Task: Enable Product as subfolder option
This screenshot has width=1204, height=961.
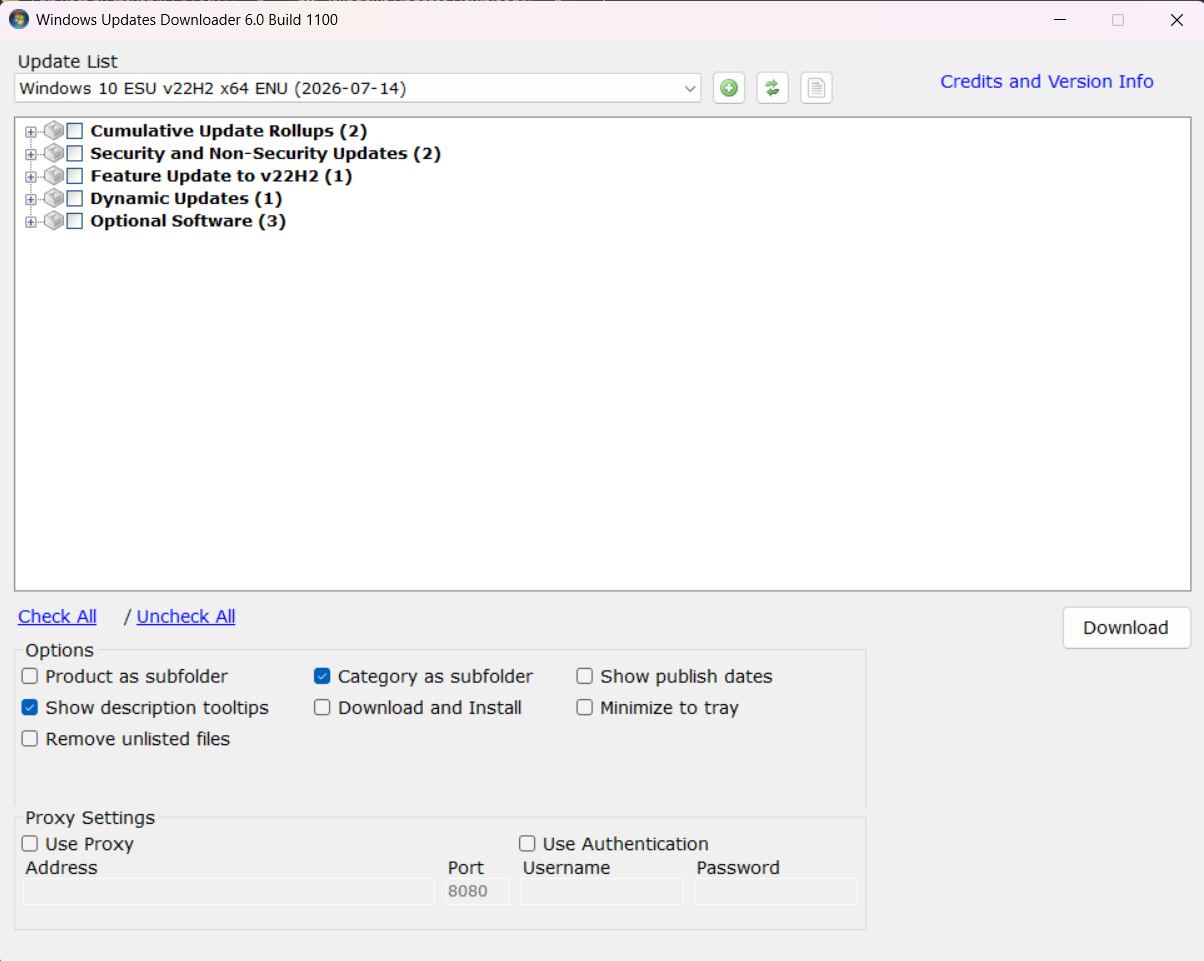Action: (30, 676)
